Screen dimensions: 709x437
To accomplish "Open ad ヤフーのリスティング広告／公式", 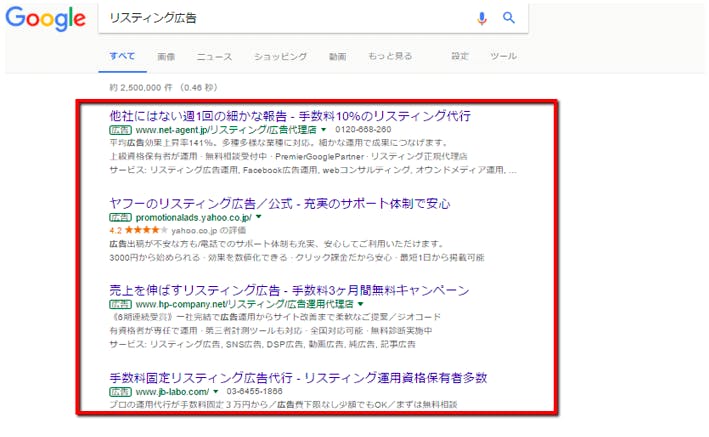I will (x=280, y=204).
